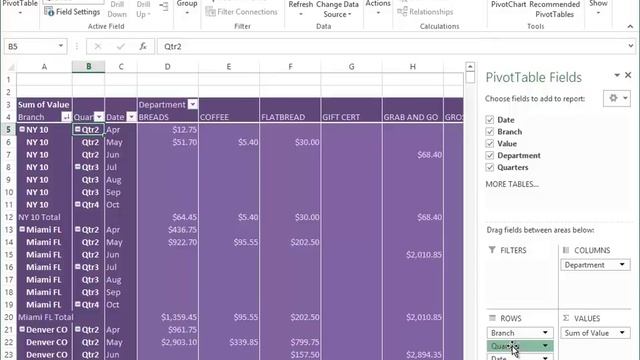
Task: Expand the formula bar with right arrow
Action: [631, 46]
